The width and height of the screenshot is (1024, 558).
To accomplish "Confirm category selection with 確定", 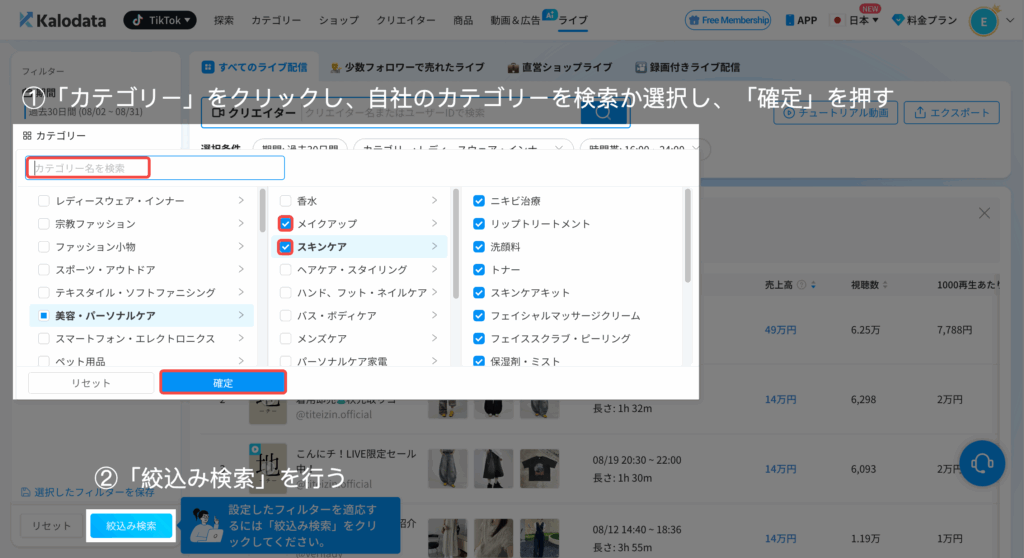I will (223, 383).
